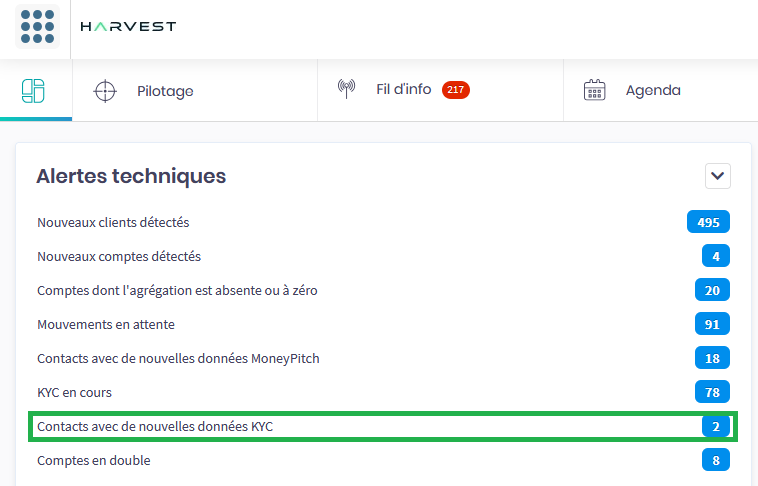758x486 pixels.
Task: Click the Pilotage crosshair icon
Action: (x=105, y=91)
